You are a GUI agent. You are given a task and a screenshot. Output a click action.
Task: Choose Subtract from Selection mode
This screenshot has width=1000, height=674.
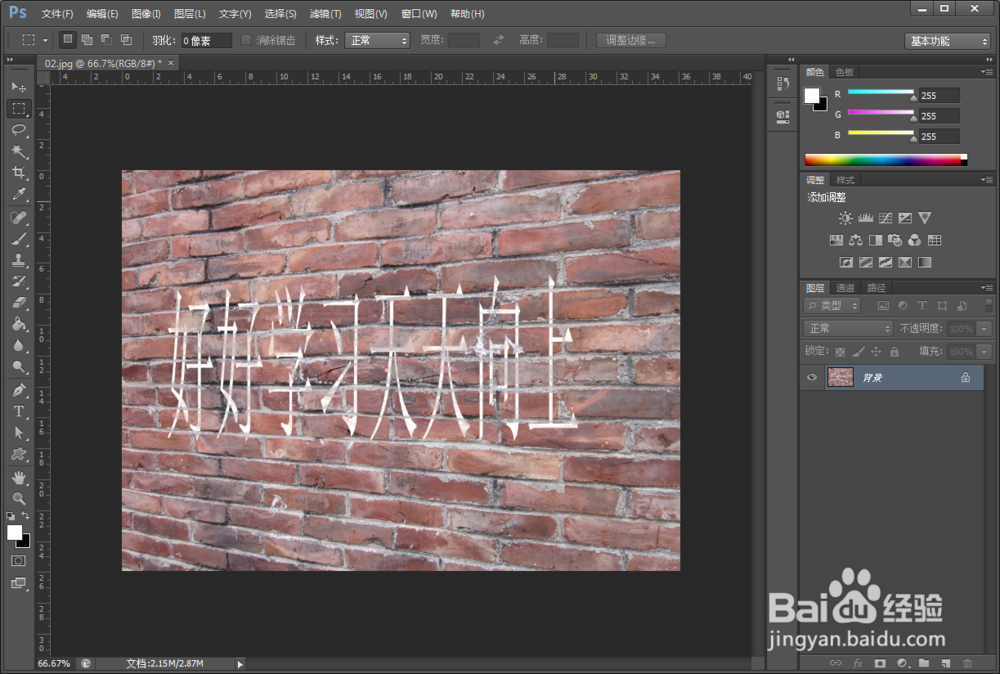[107, 40]
